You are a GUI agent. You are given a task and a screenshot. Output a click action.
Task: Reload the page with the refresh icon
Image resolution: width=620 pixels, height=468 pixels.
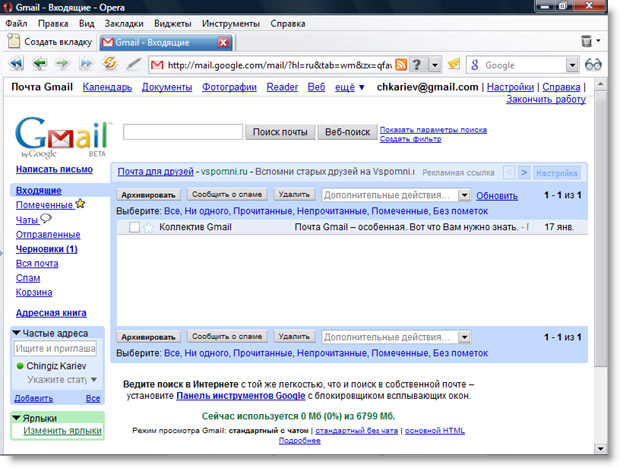click(x=110, y=63)
